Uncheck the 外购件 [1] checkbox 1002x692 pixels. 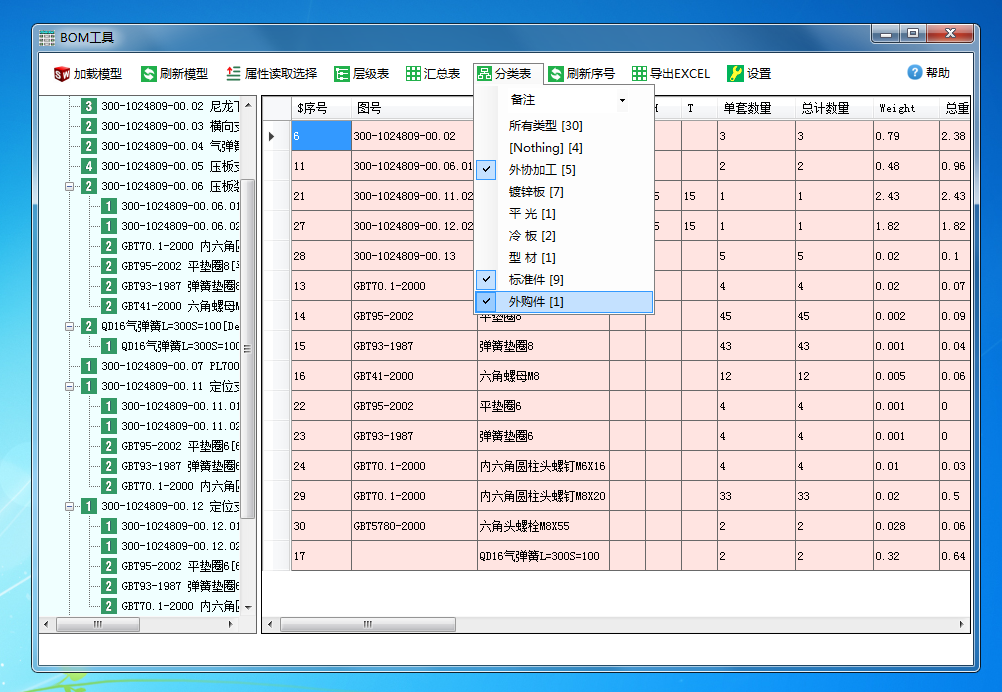pyautogui.click(x=485, y=301)
